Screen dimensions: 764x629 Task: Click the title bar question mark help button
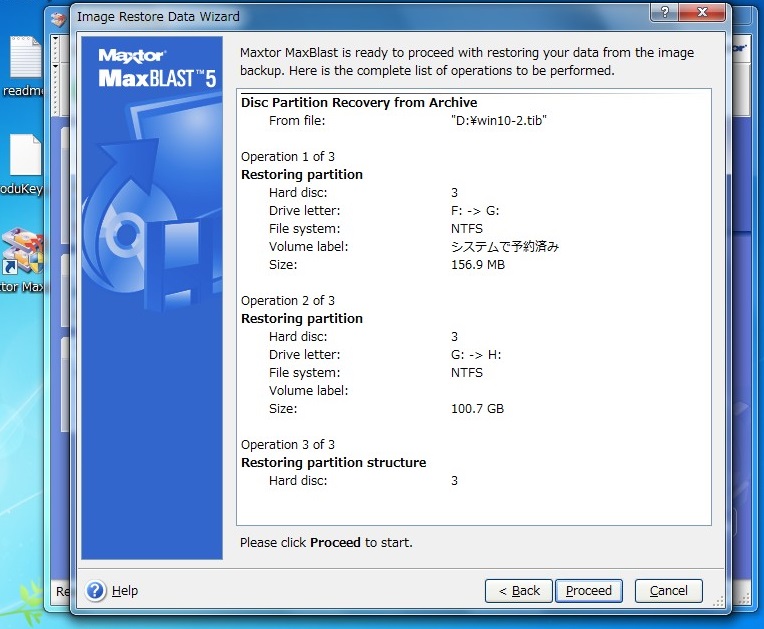664,12
